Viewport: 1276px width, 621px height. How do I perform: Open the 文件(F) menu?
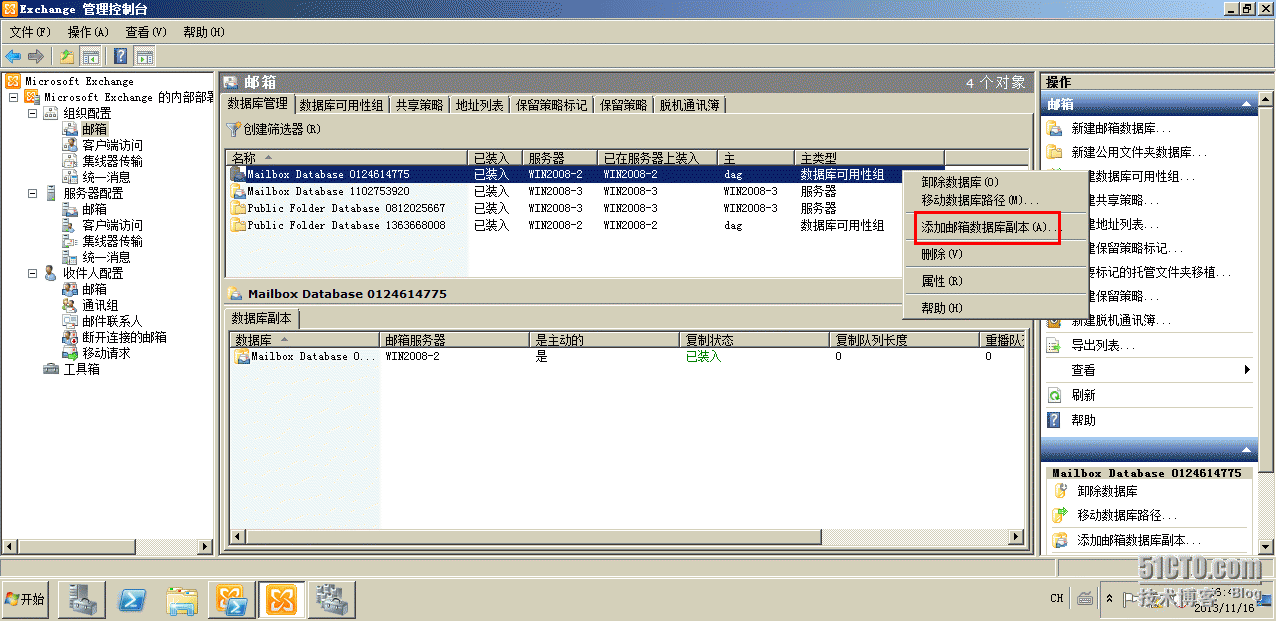pyautogui.click(x=30, y=32)
